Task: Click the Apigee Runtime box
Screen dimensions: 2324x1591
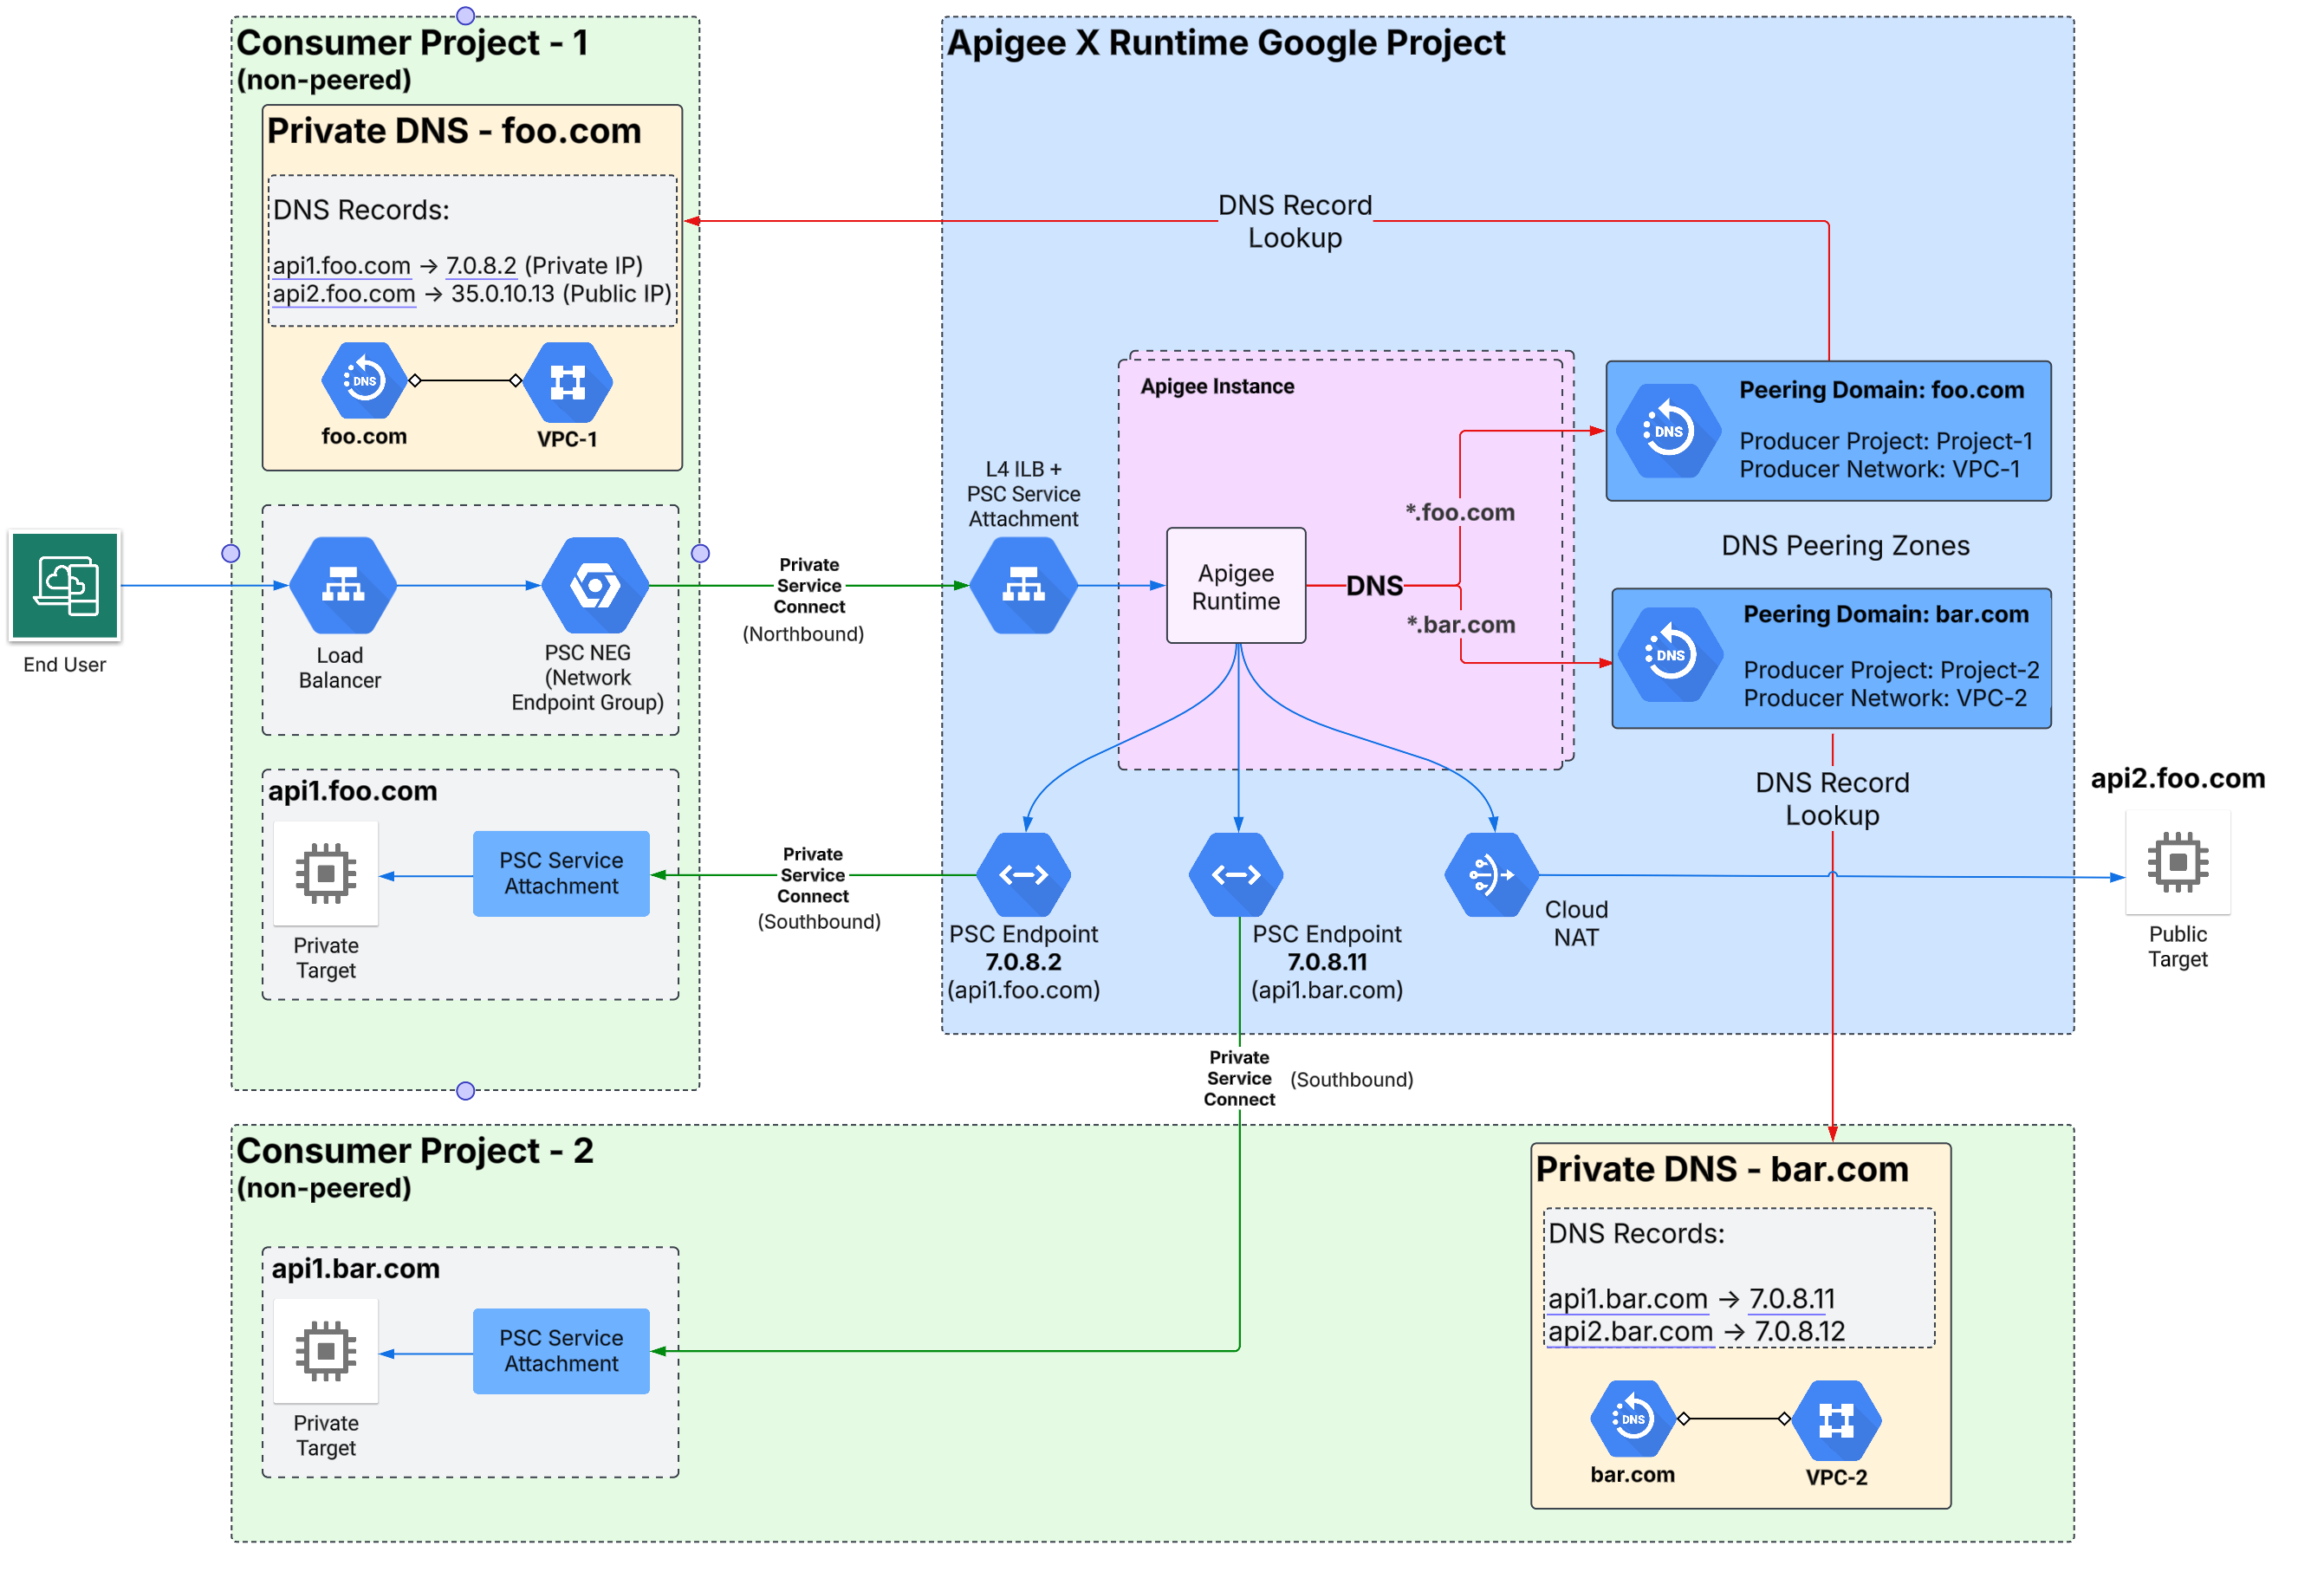Action: [x=1236, y=586]
